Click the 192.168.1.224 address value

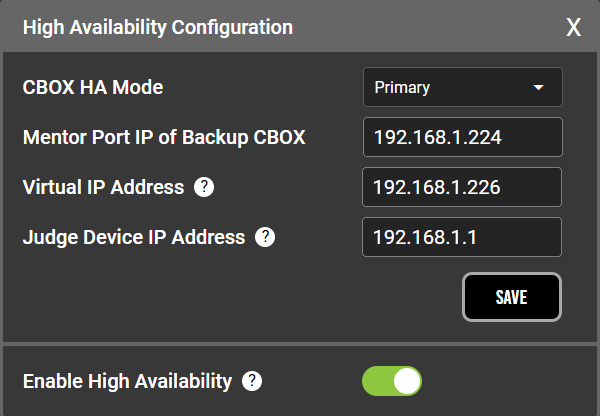[437, 137]
